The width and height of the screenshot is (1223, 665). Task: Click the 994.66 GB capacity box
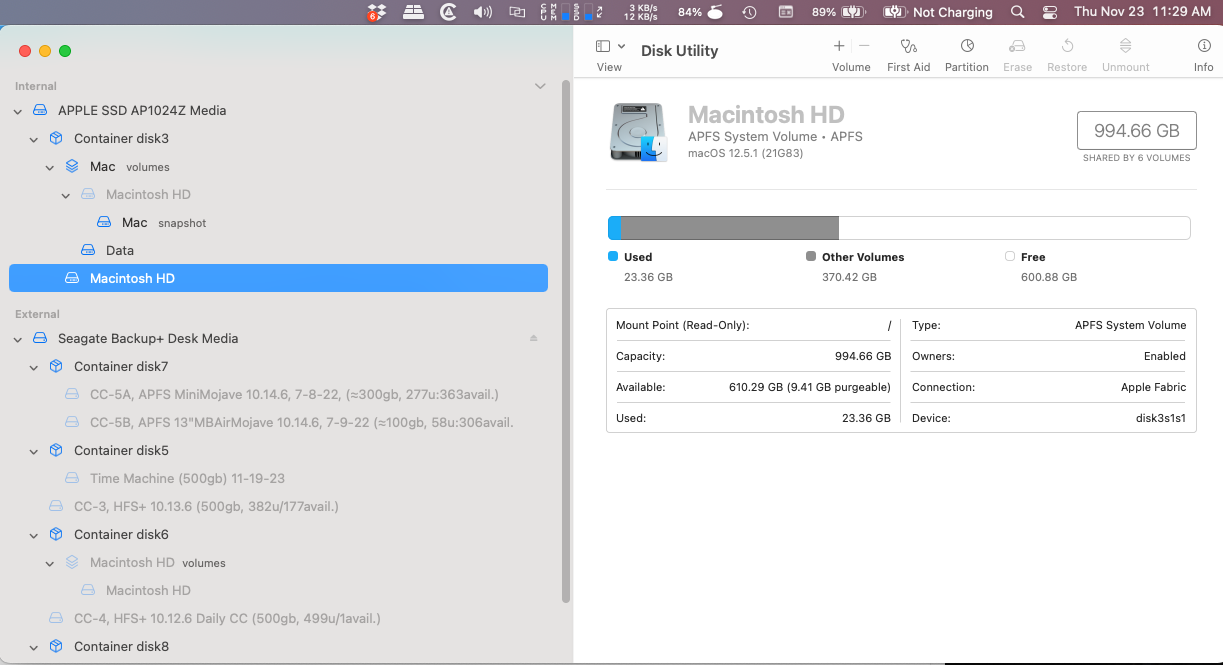(x=1136, y=131)
